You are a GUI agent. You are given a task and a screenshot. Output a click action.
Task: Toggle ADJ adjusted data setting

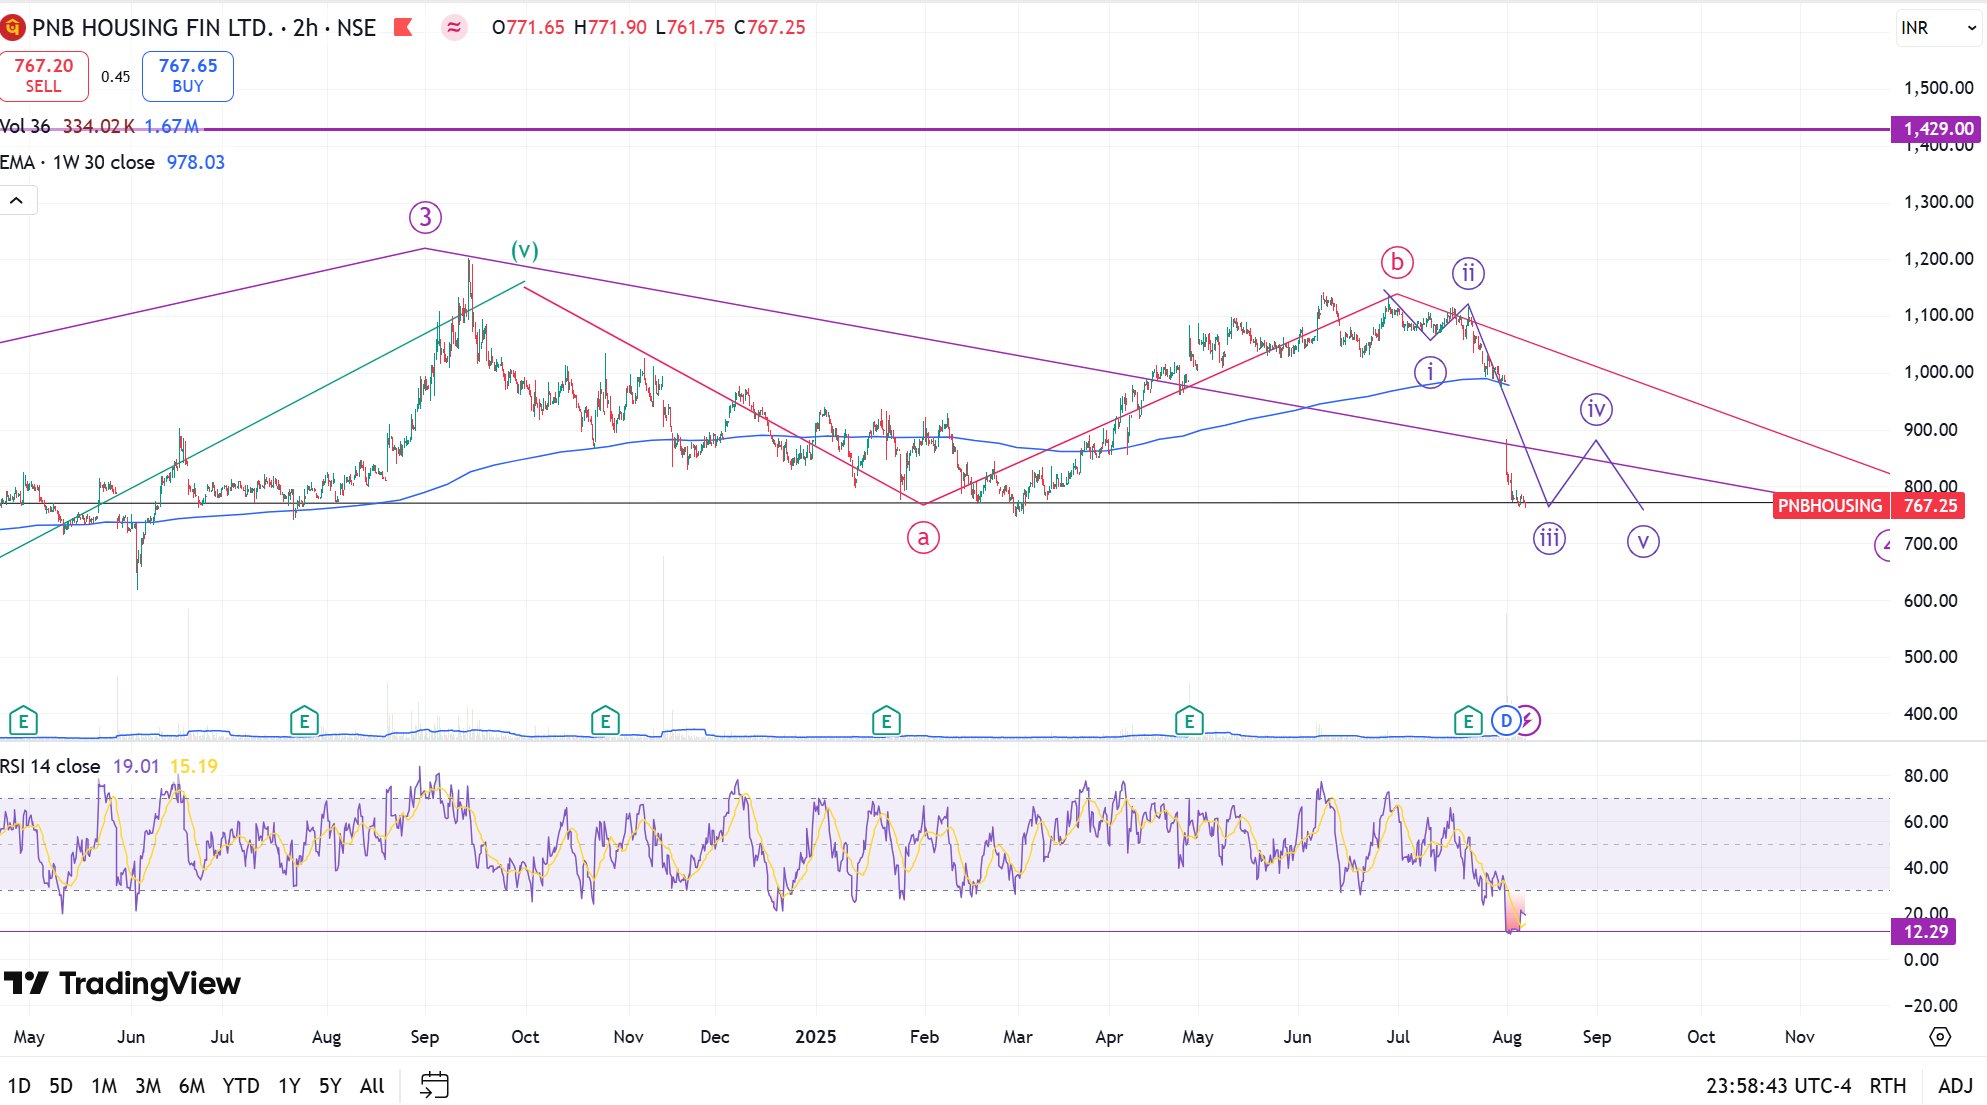pyautogui.click(x=1955, y=1086)
